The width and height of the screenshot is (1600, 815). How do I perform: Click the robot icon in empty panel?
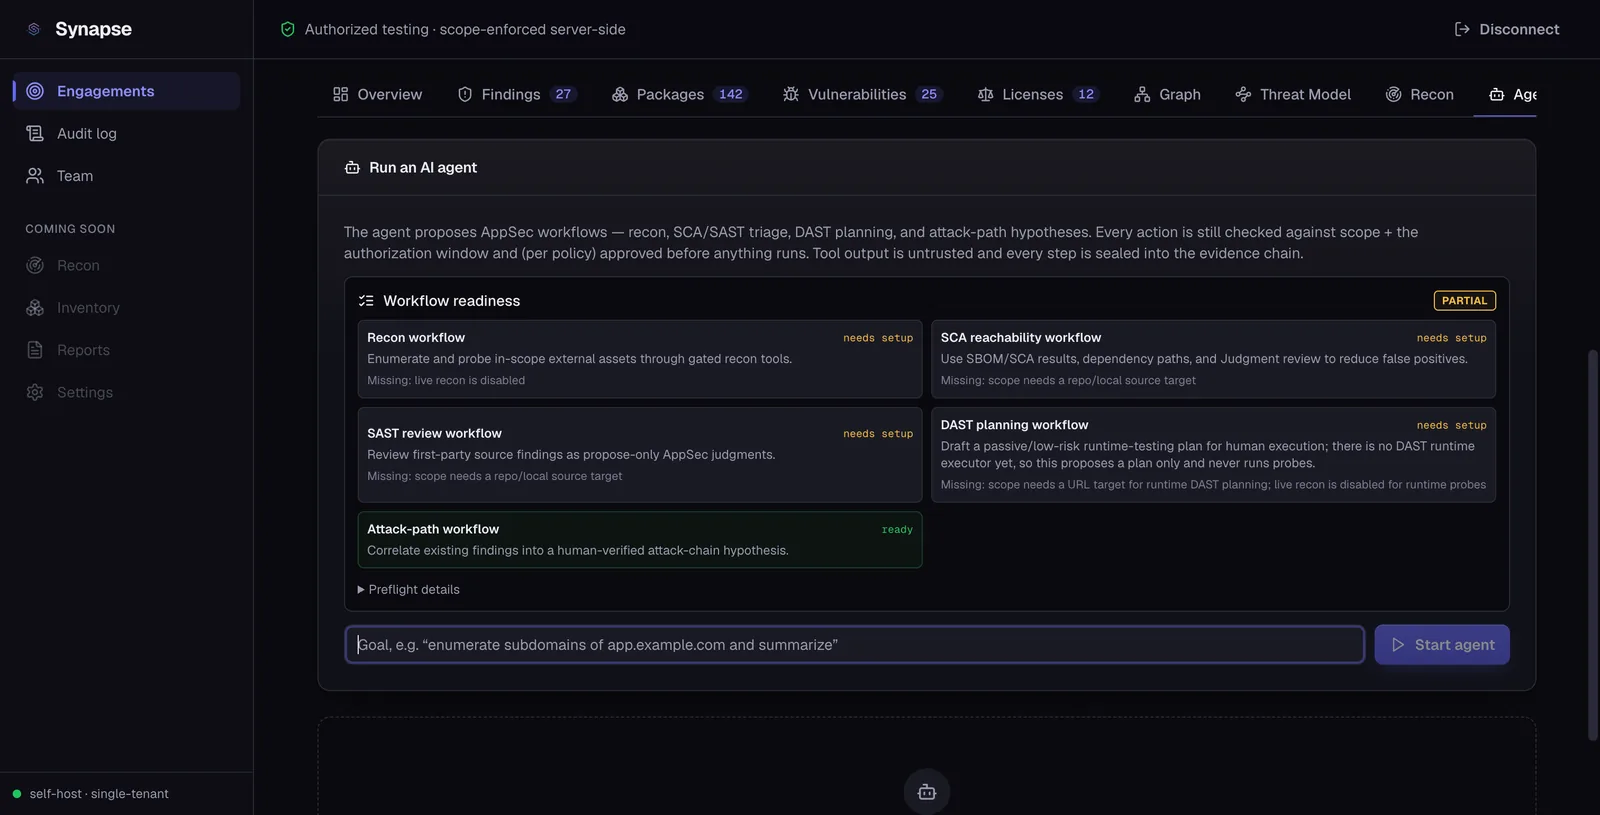[927, 792]
